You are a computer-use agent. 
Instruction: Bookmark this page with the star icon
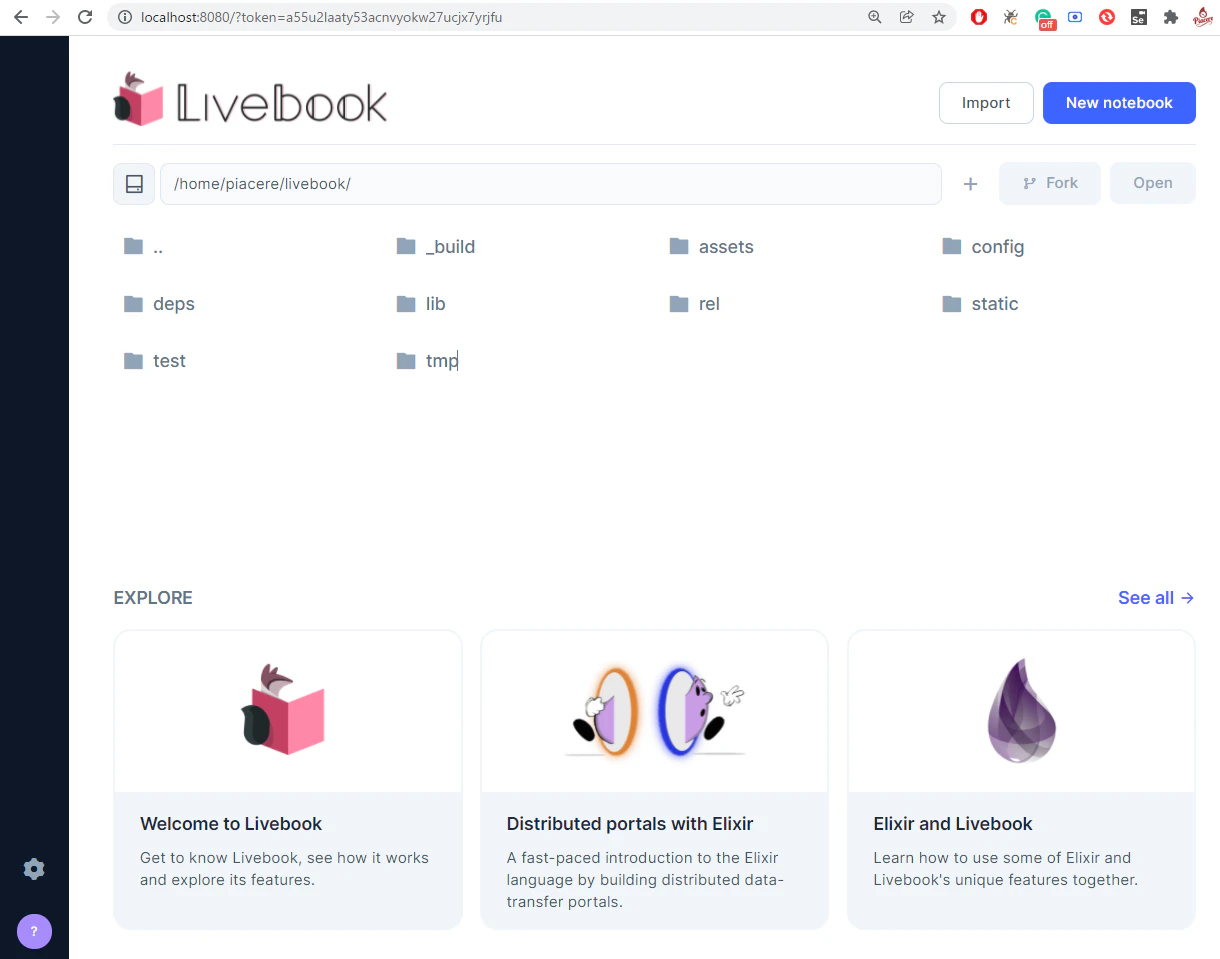pos(938,17)
